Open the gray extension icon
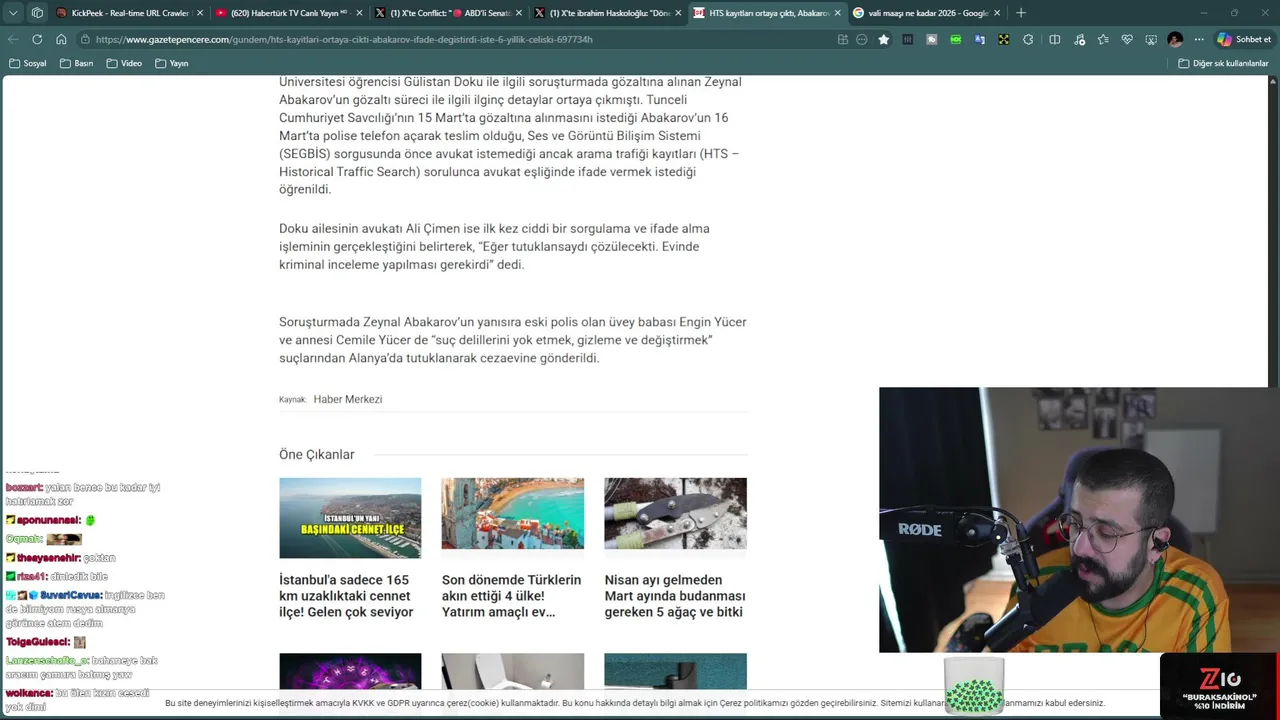Viewport: 1280px width, 720px height. tap(932, 39)
